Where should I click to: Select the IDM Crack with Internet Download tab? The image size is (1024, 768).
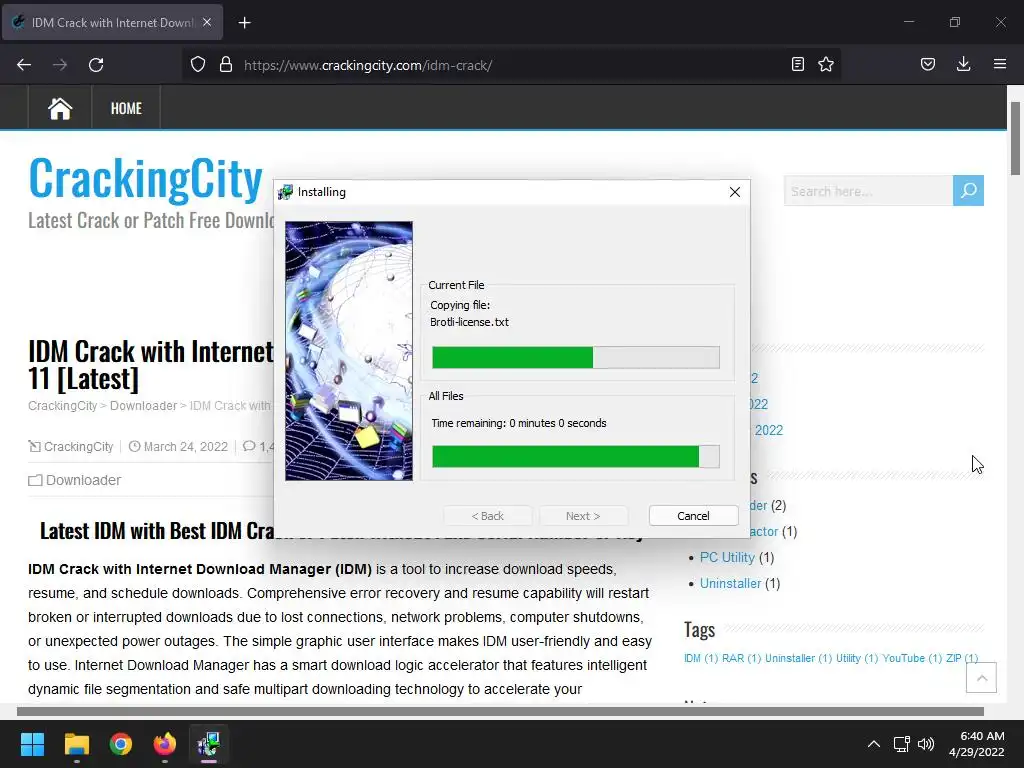tap(112, 22)
